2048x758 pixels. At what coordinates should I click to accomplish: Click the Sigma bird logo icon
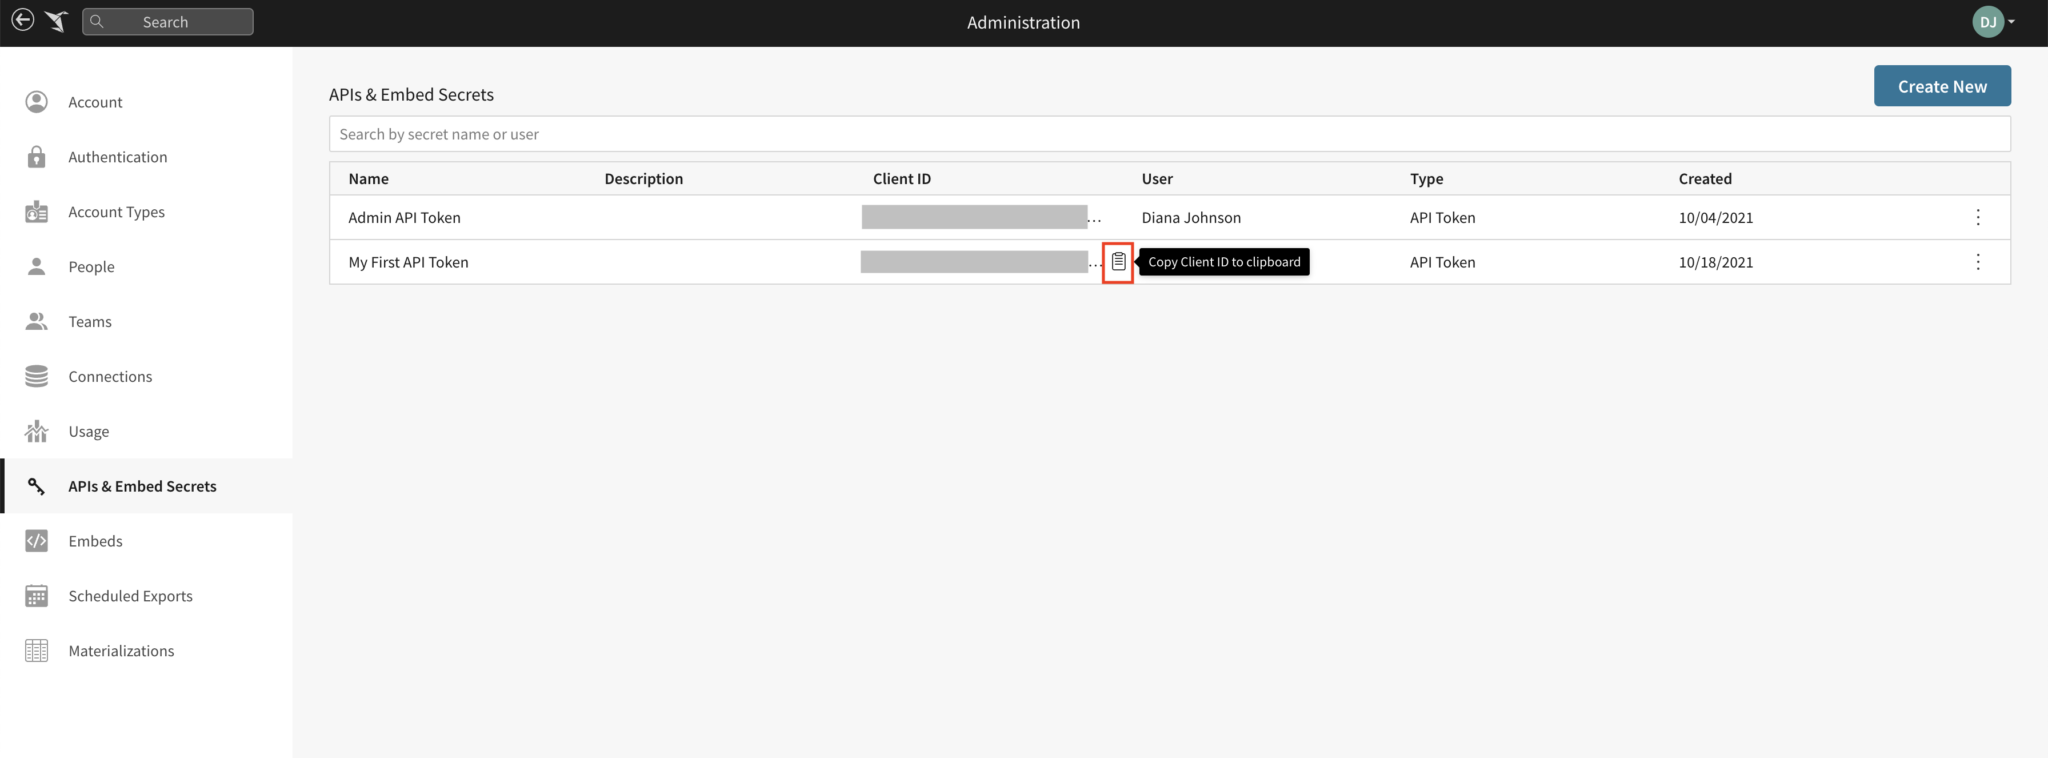pyautogui.click(x=57, y=21)
